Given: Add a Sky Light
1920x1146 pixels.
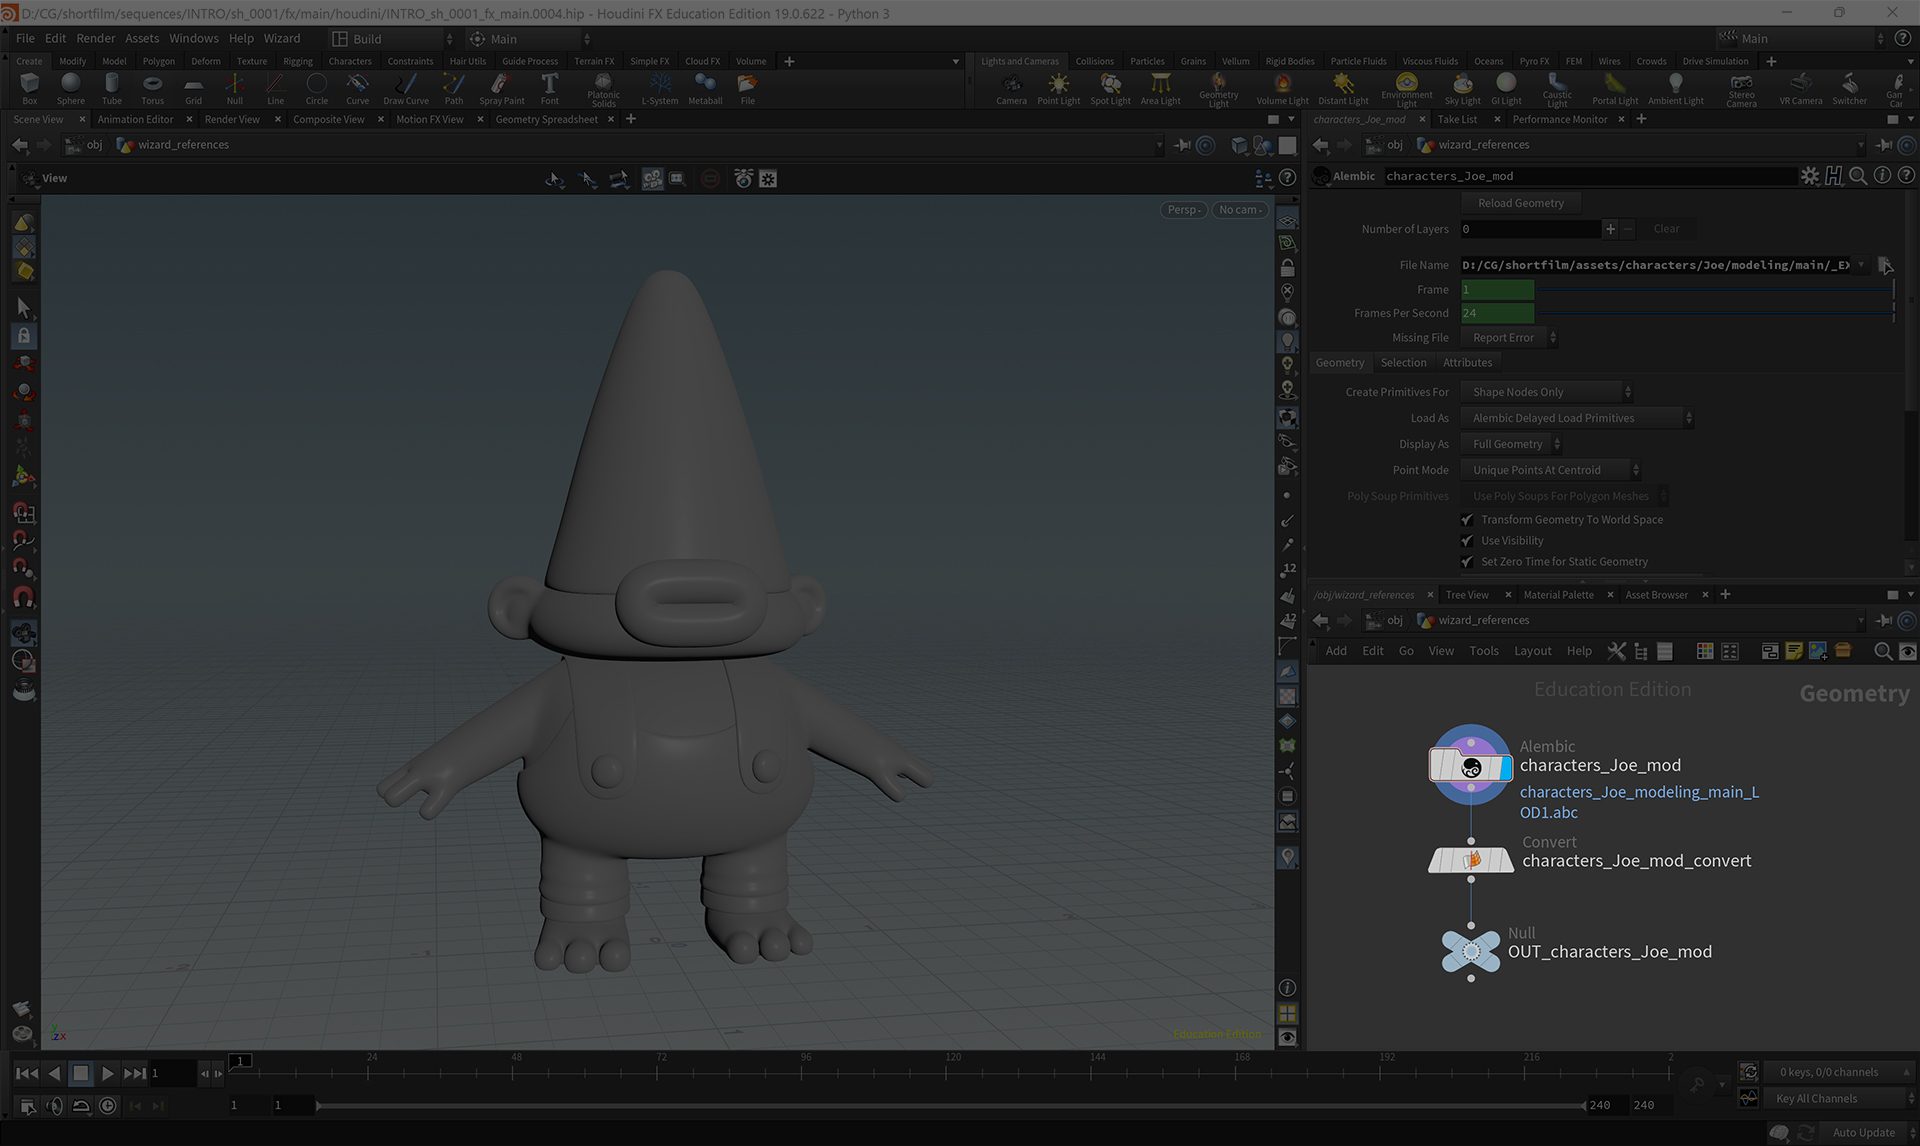Looking at the screenshot, I should (1462, 88).
